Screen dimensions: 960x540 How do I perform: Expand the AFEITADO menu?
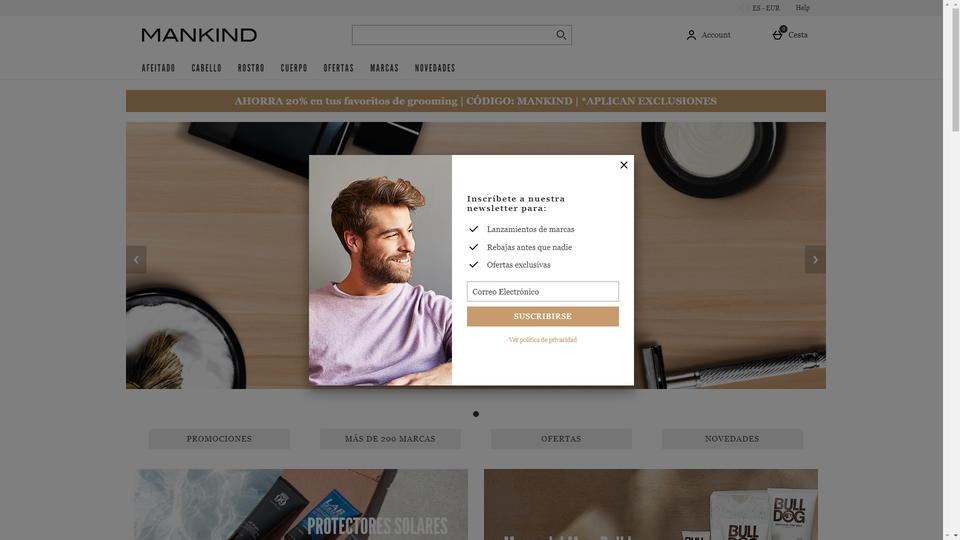pos(159,68)
